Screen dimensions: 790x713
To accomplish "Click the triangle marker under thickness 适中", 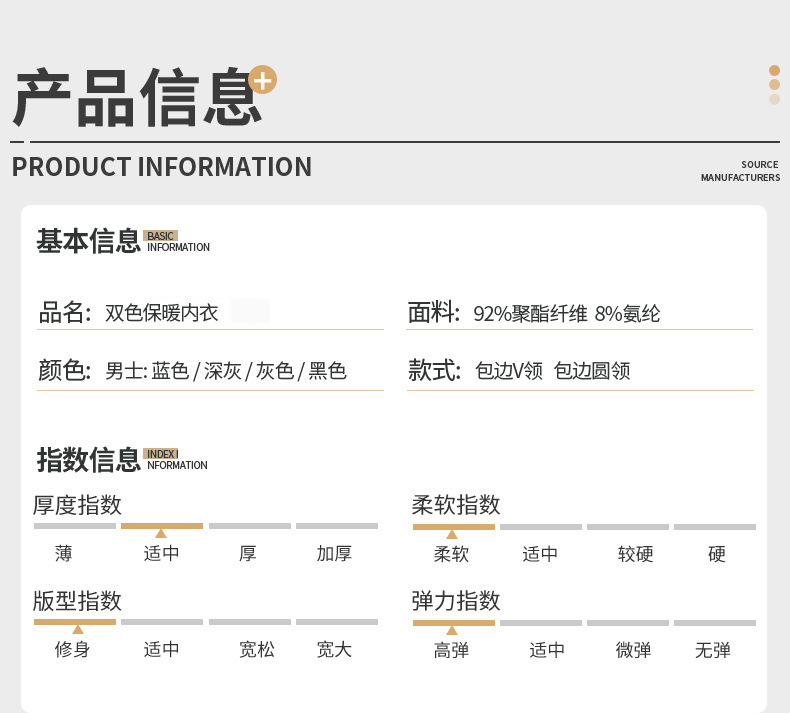I will click(161, 533).
